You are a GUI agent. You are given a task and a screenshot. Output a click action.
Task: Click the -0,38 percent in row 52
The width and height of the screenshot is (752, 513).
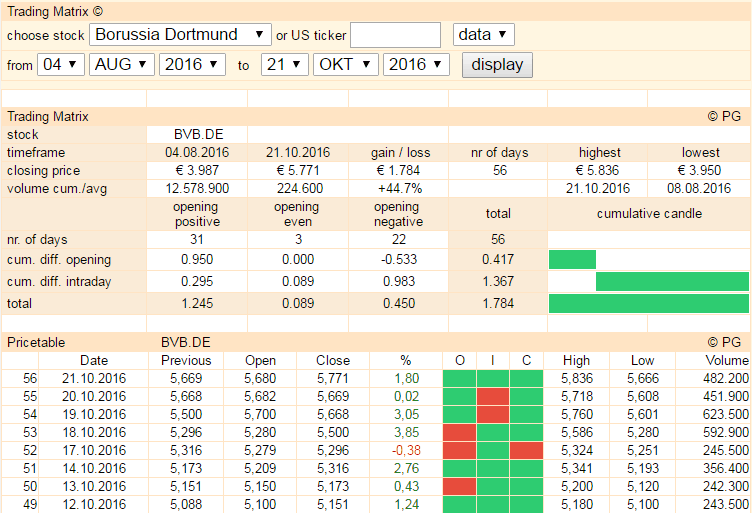(x=406, y=450)
